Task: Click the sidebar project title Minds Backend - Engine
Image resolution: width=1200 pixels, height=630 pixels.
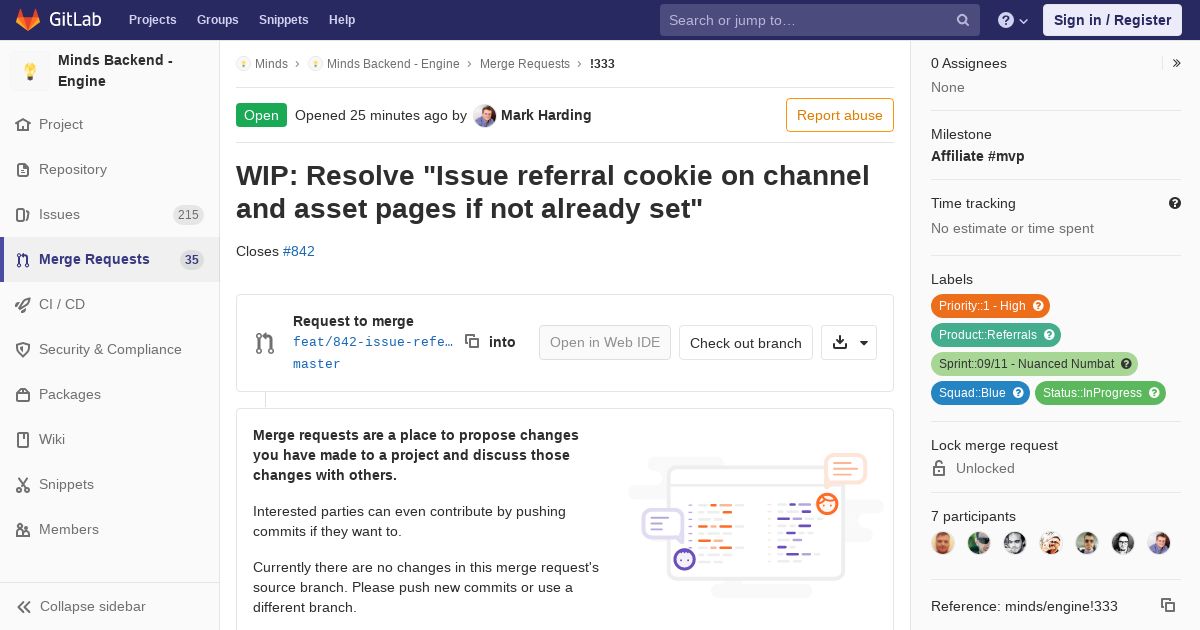Action: click(115, 71)
